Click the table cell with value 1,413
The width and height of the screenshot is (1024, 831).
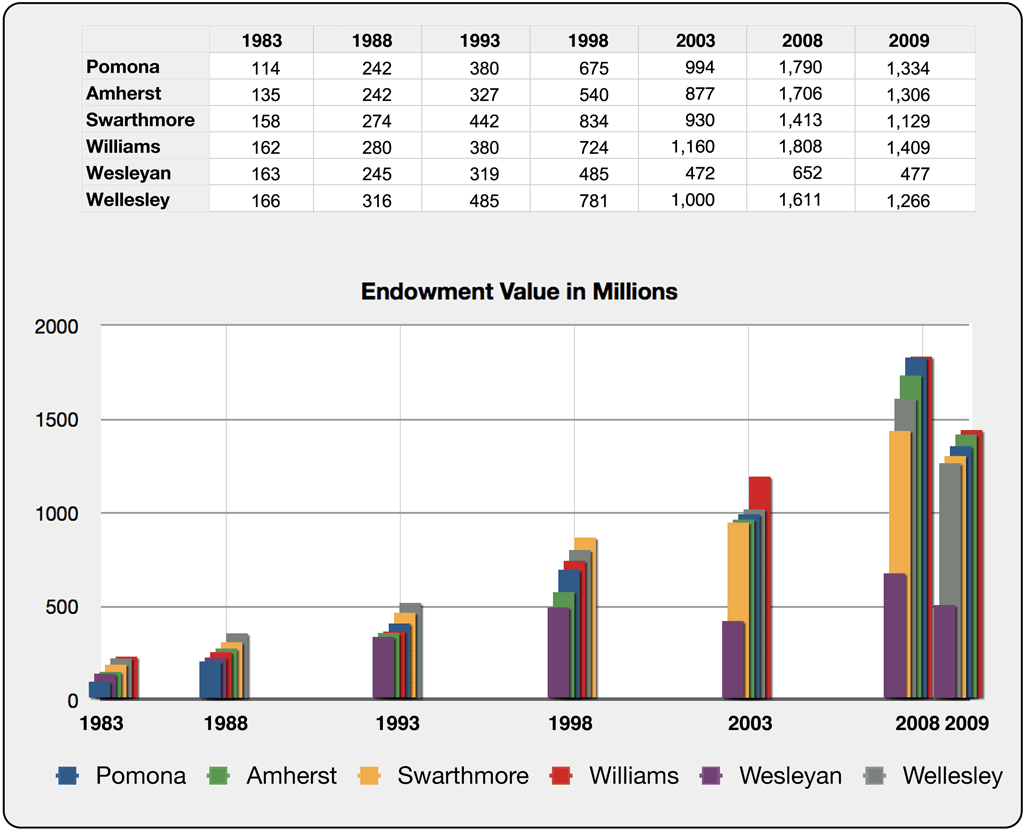[x=801, y=120]
